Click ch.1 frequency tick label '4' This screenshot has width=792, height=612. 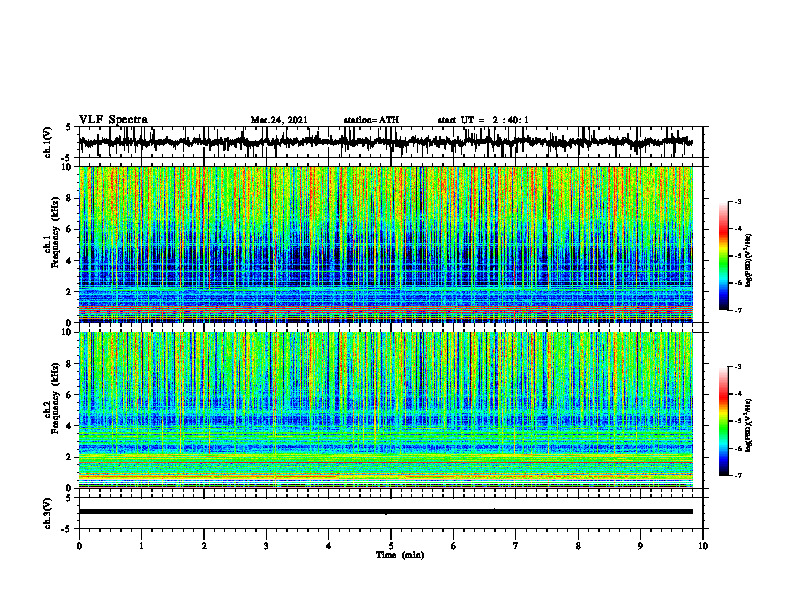70,261
